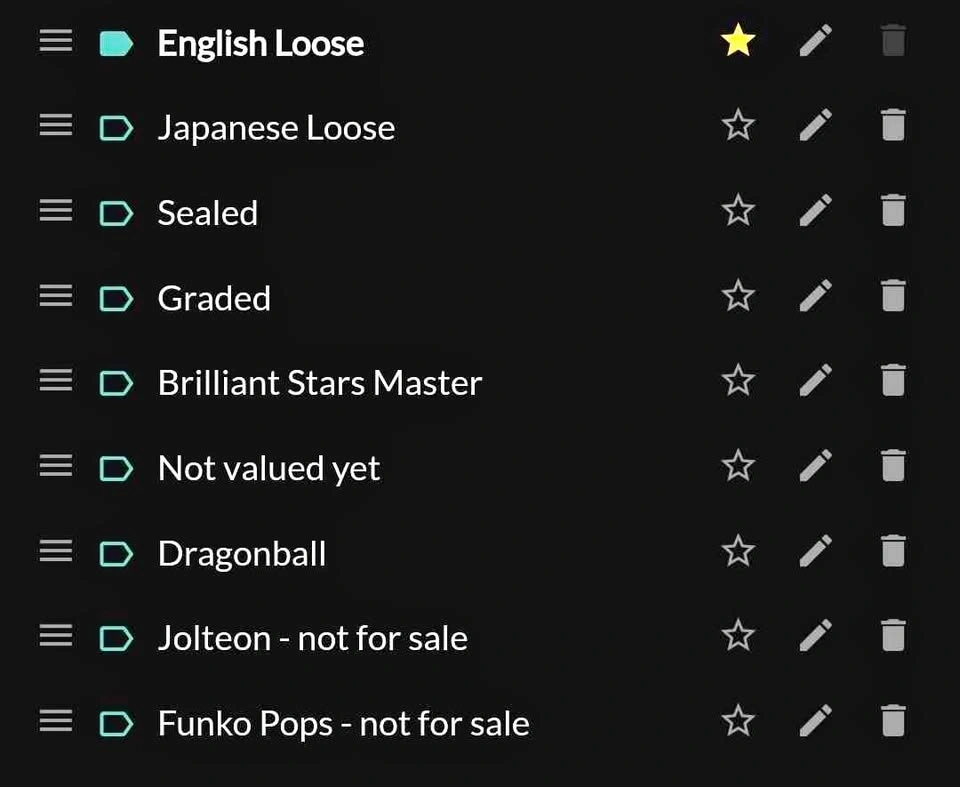This screenshot has width=960, height=787.
Task: Rename Brilliant Stars Master via pencil icon
Action: coord(816,380)
